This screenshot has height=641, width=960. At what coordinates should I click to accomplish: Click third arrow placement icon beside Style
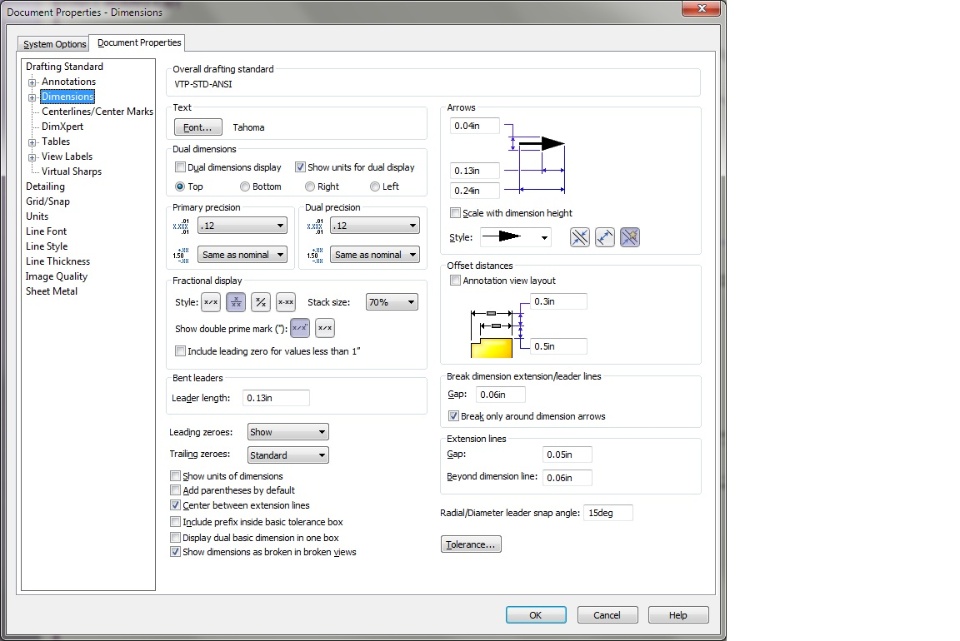pos(630,237)
